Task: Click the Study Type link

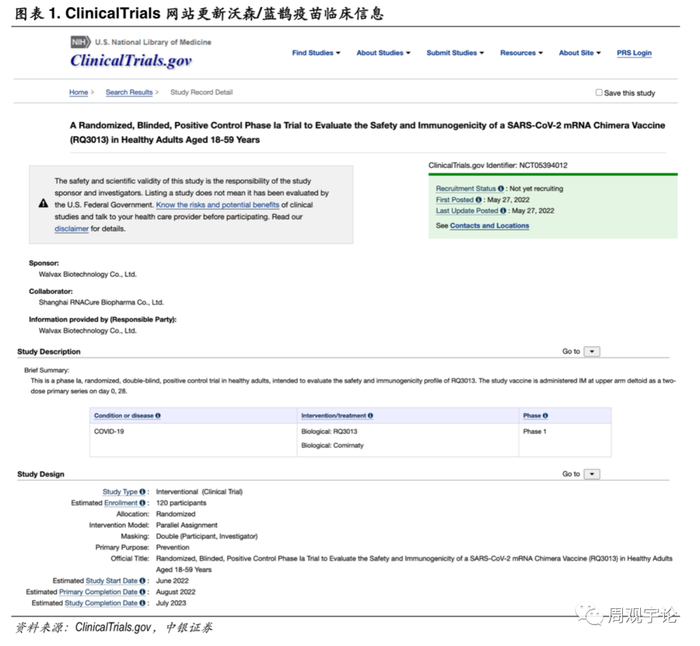Action: click(120, 492)
